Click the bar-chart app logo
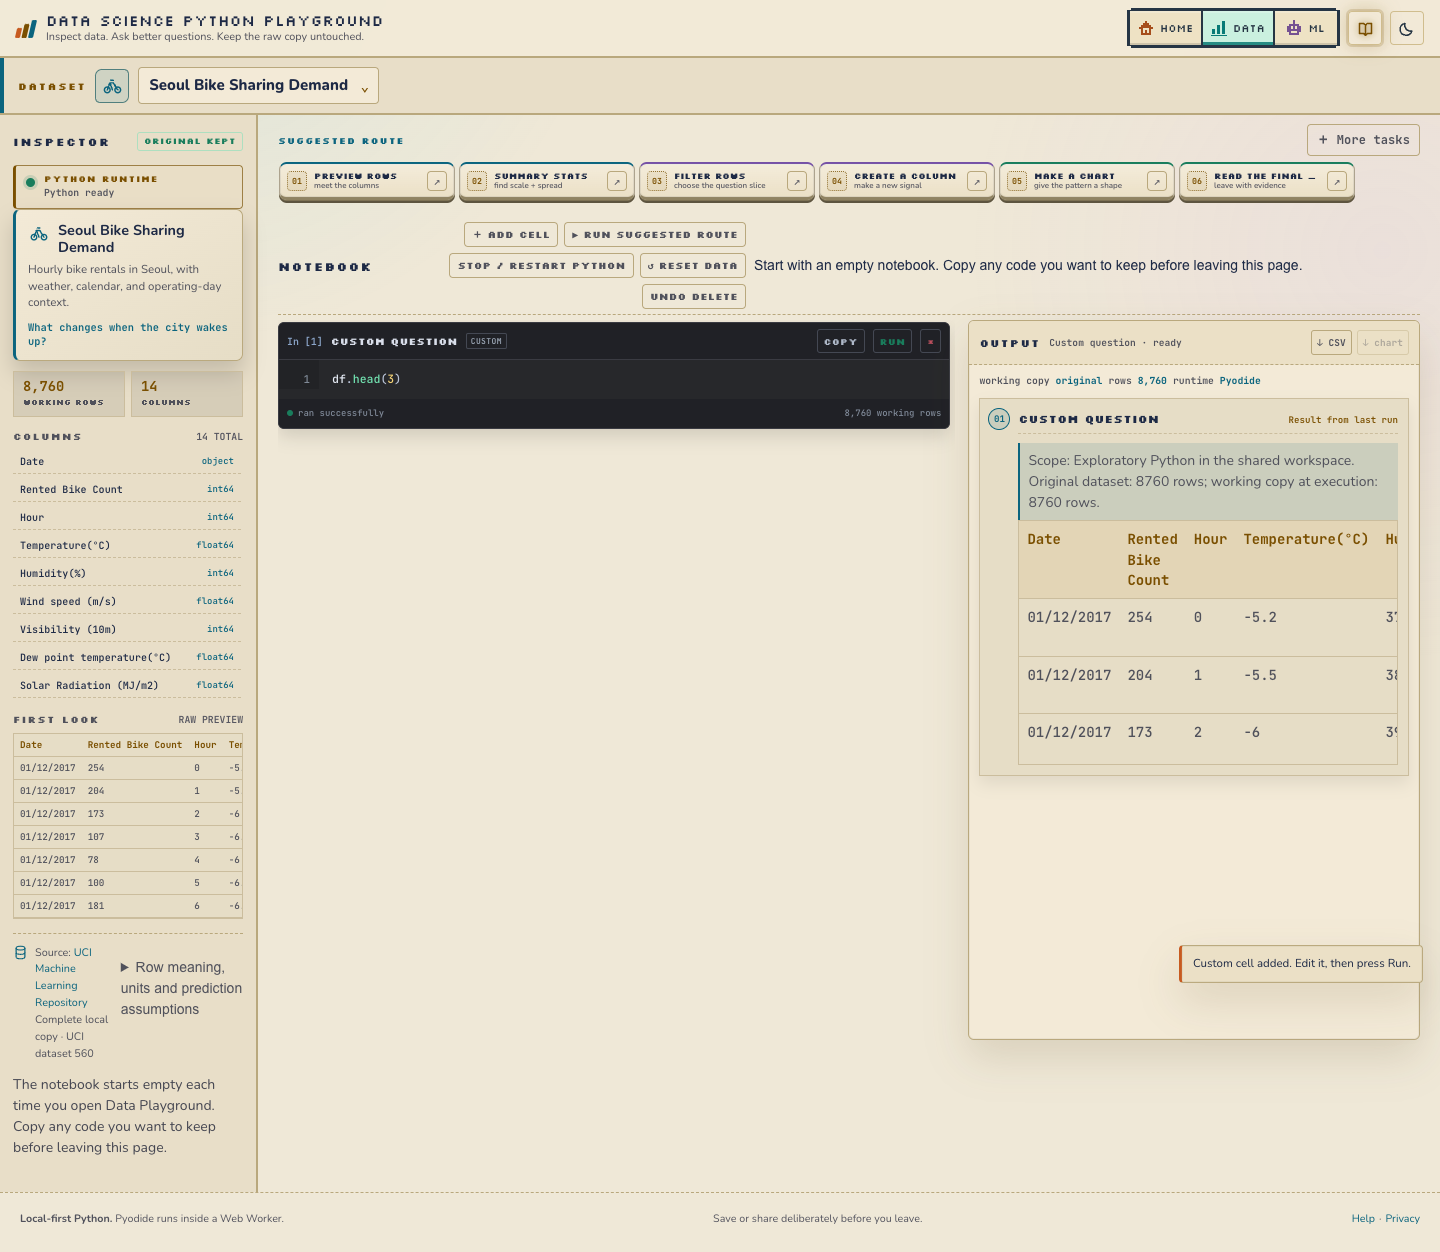The width and height of the screenshot is (1440, 1252). (26, 29)
